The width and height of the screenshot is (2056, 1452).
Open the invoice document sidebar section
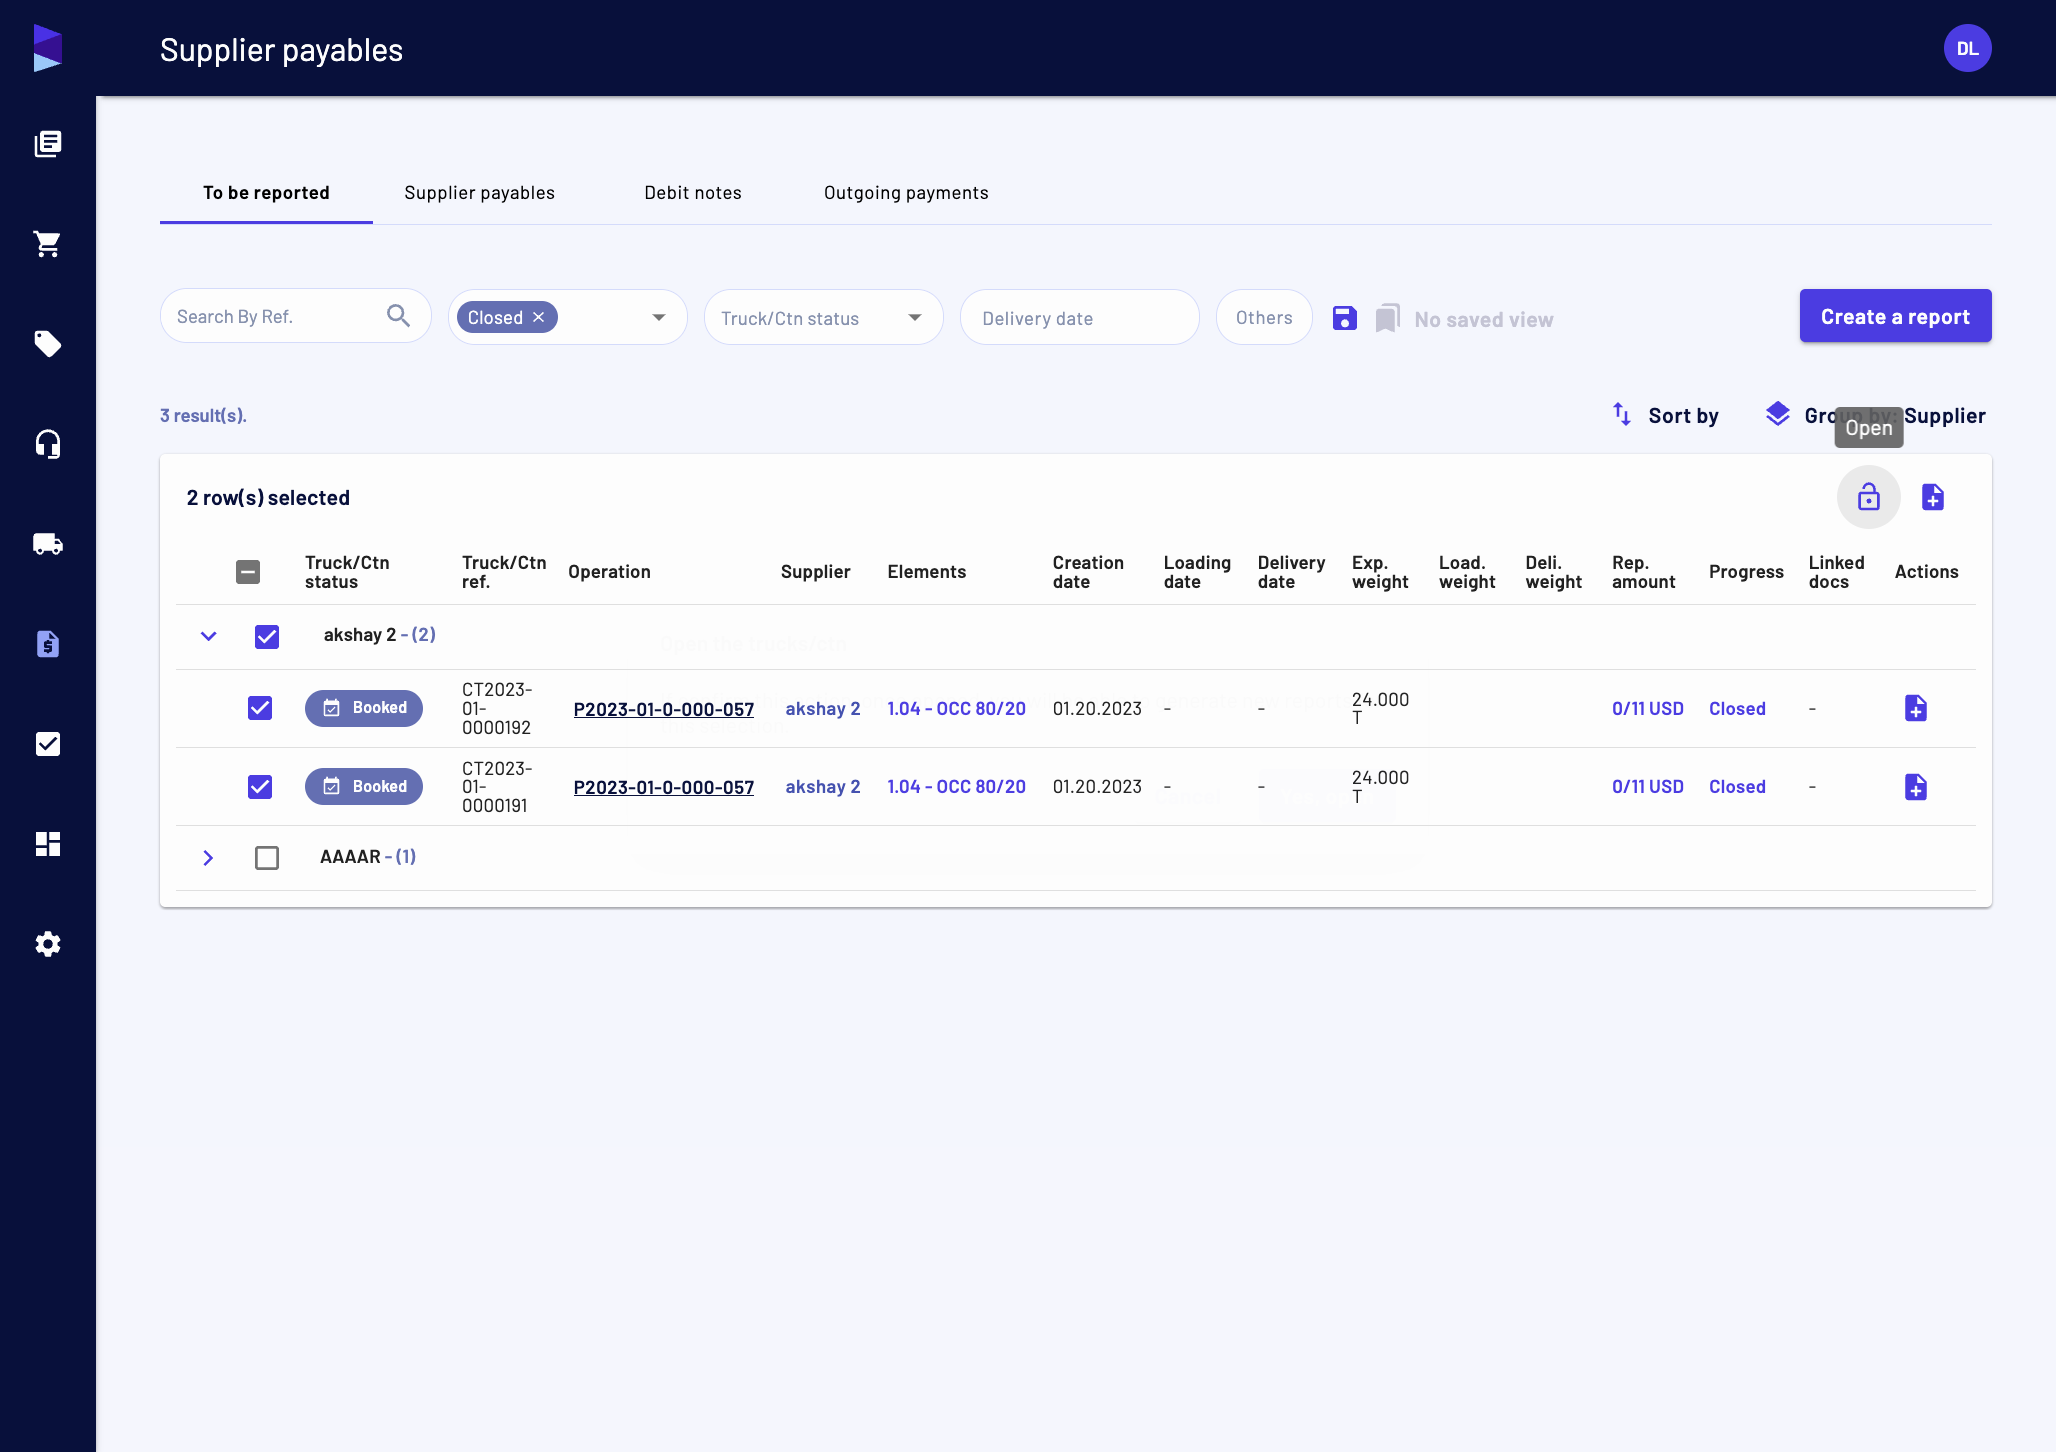[x=47, y=644]
